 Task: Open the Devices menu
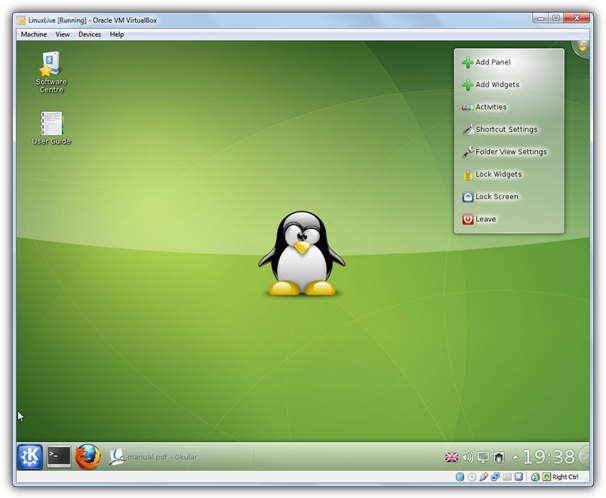click(x=90, y=34)
